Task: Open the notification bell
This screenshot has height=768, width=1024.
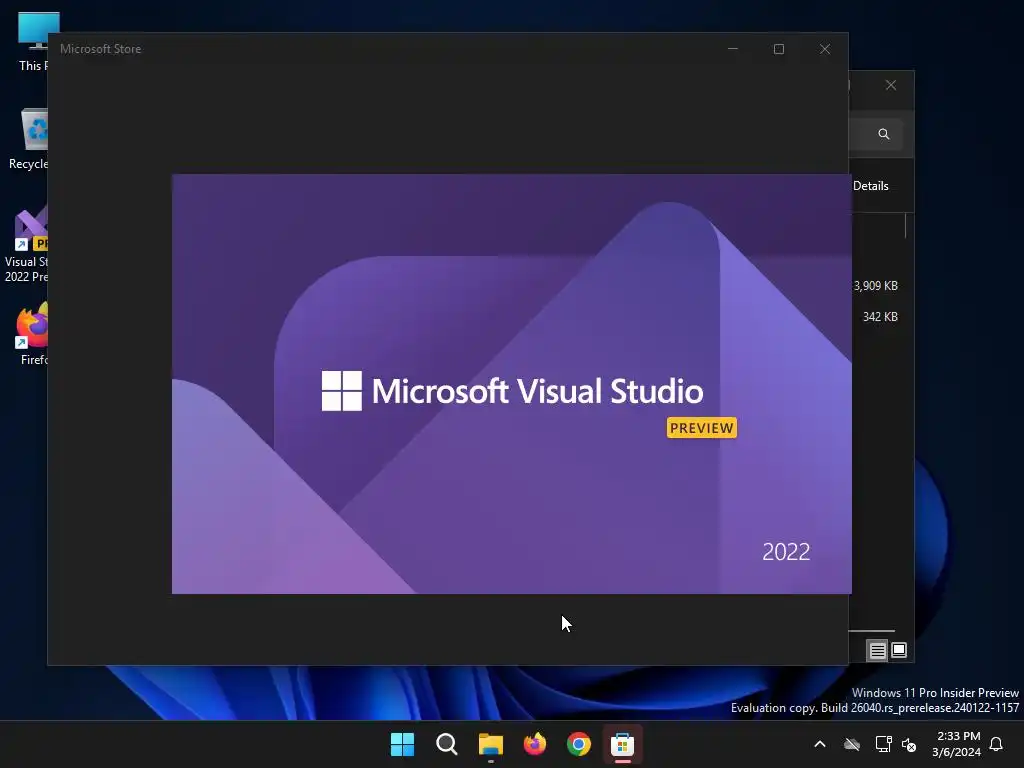Action: 996,744
